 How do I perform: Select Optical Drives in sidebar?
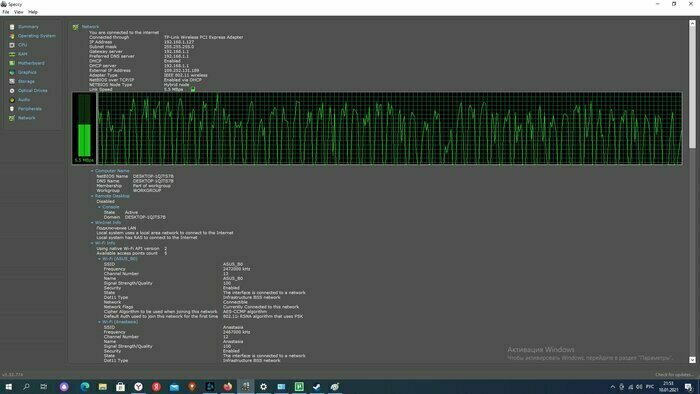coord(33,91)
